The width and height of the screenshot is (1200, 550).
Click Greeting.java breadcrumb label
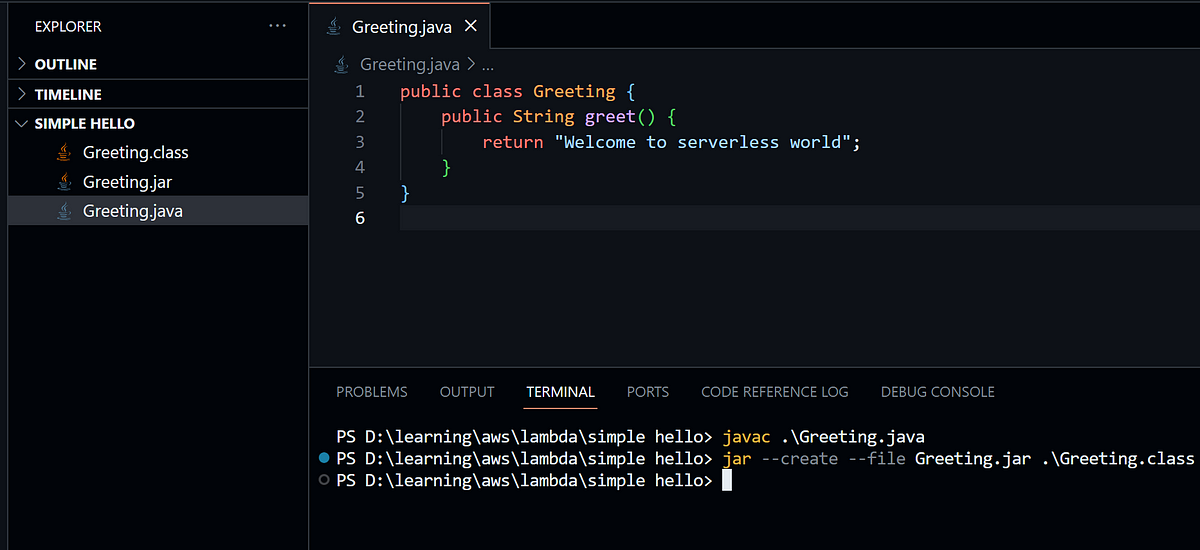pos(410,64)
